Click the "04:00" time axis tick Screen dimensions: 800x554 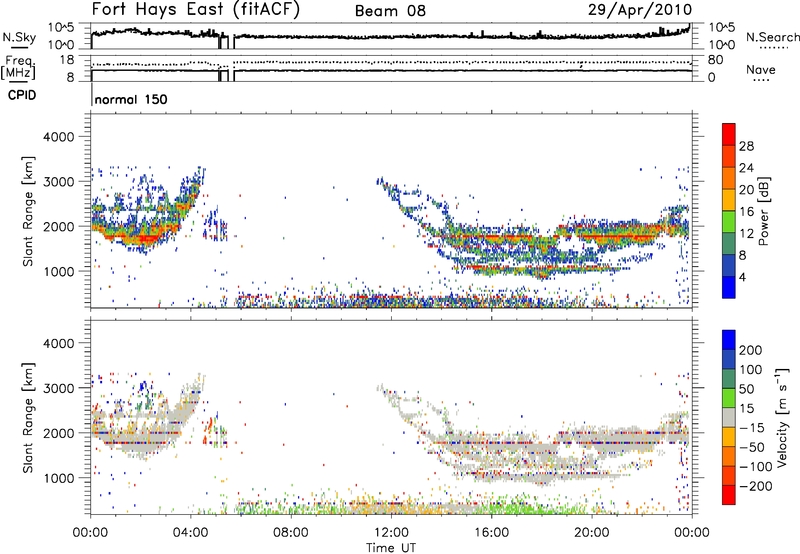(x=191, y=533)
